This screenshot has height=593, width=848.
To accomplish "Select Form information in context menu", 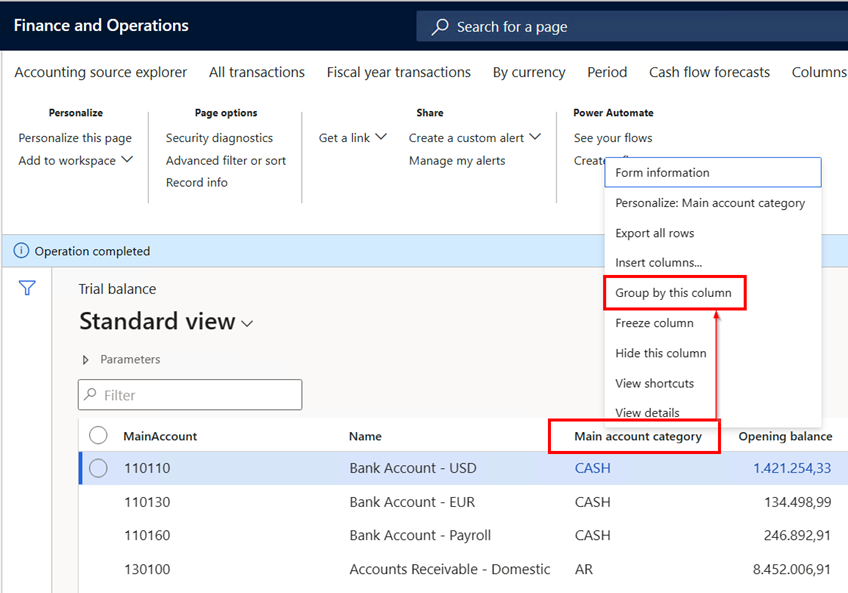I will click(x=713, y=173).
